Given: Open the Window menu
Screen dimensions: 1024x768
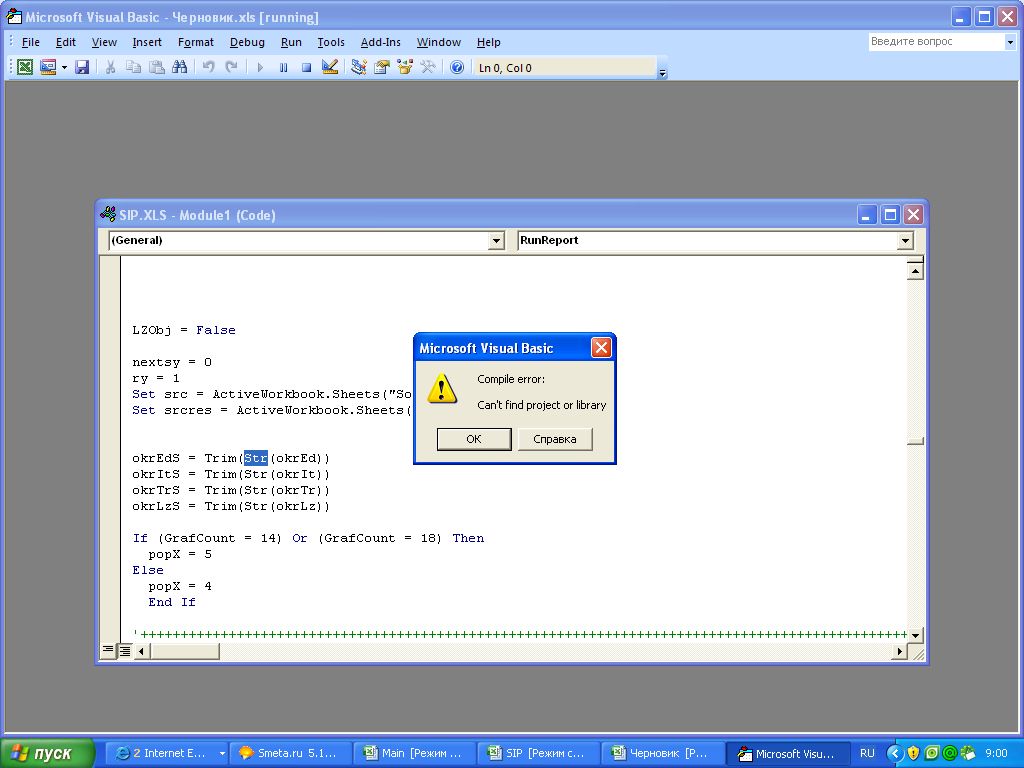Looking at the screenshot, I should click(x=439, y=42).
